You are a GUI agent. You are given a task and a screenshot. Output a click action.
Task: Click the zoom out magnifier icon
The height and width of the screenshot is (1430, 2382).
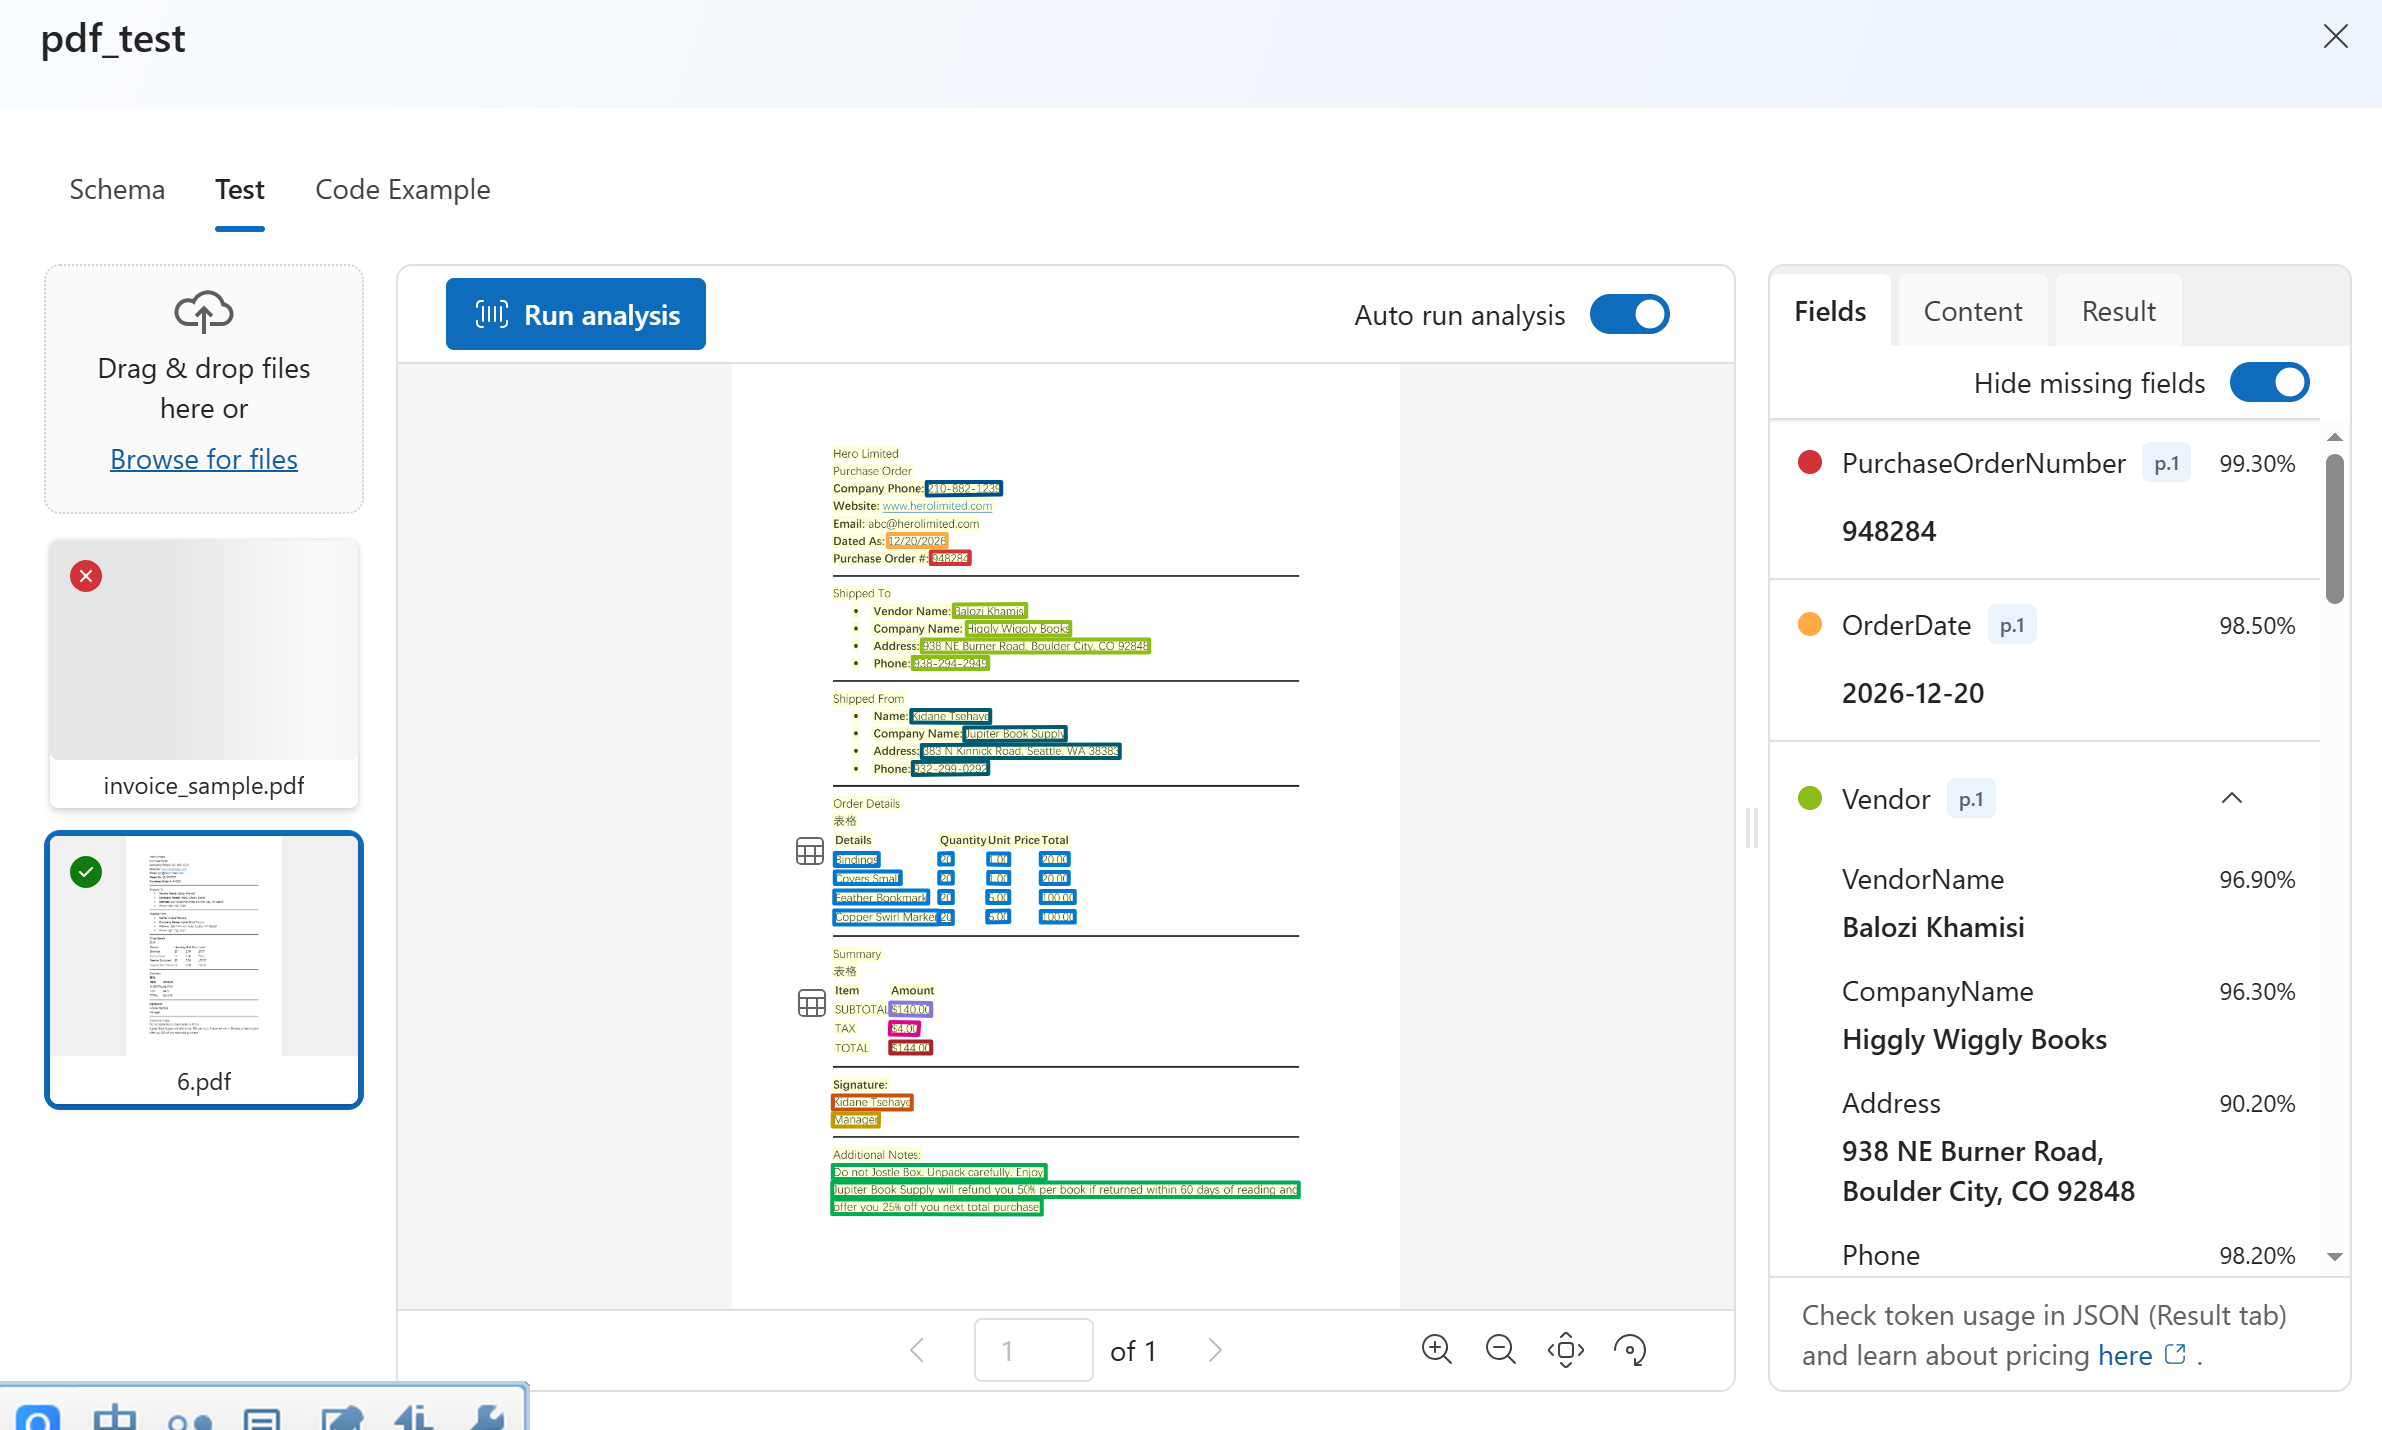1500,1349
